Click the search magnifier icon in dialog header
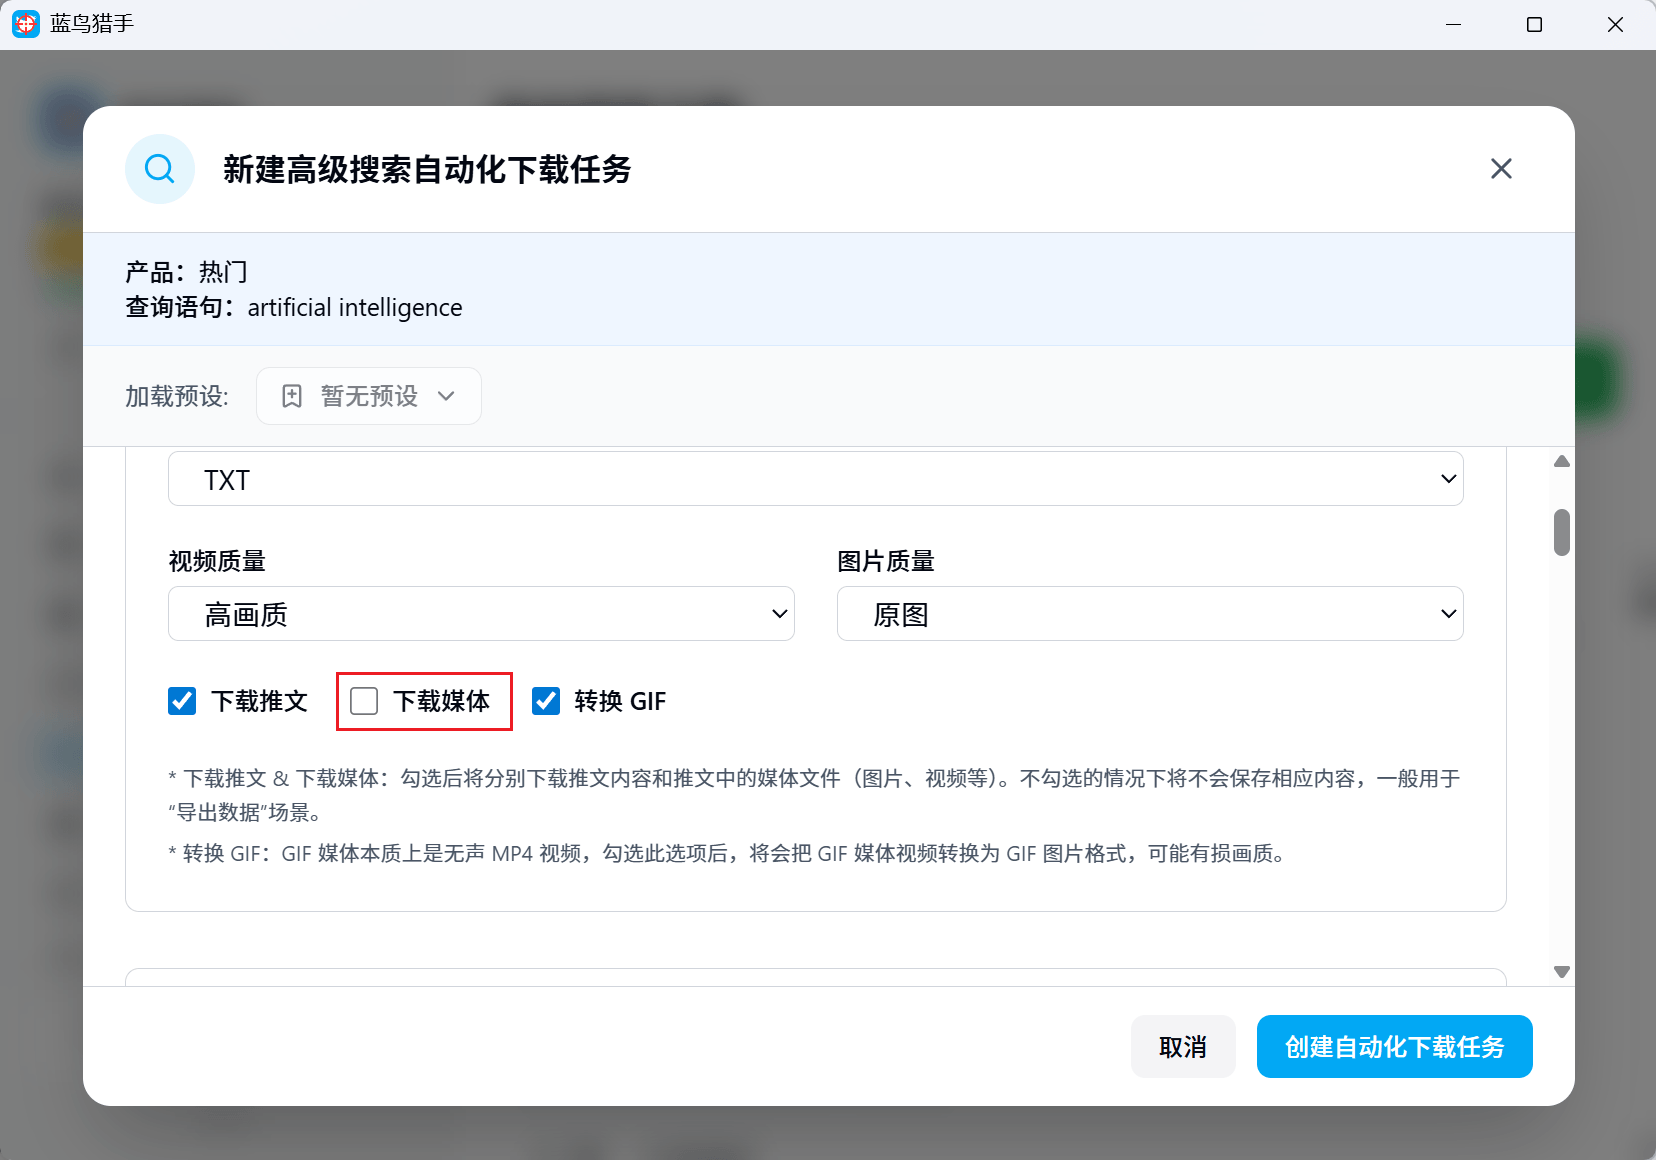 pyautogui.click(x=160, y=169)
